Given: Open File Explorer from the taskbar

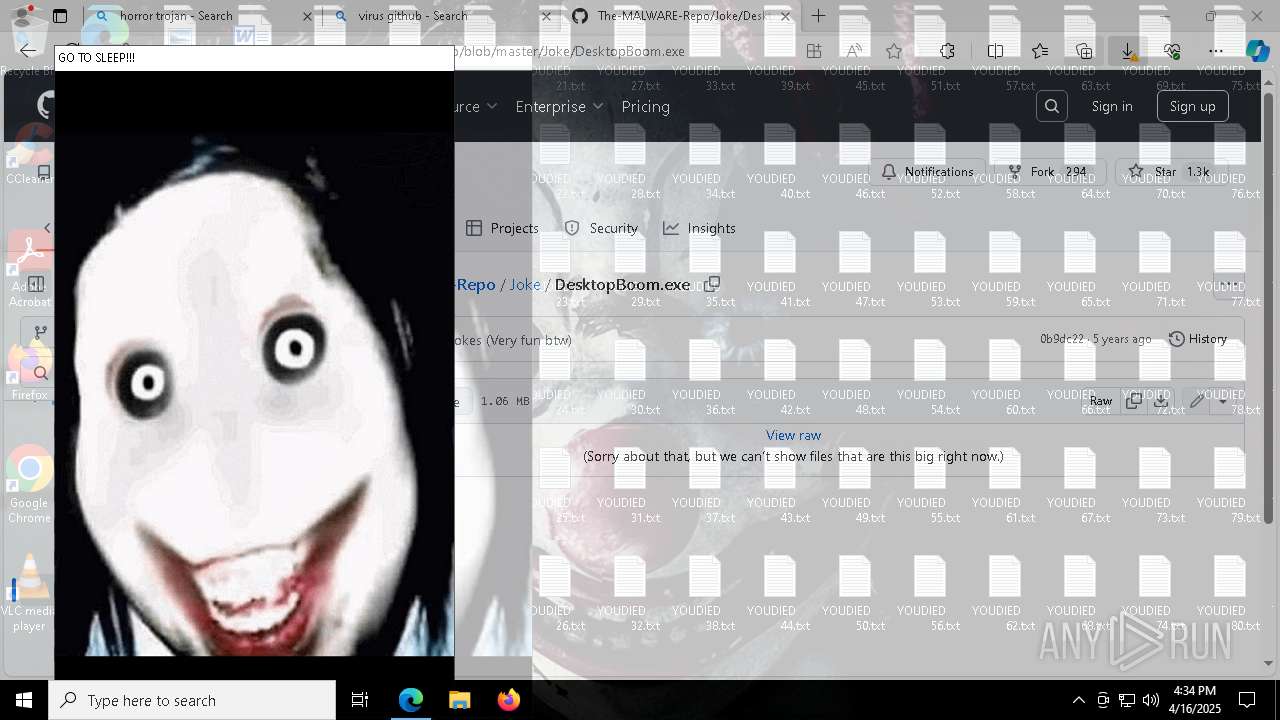Looking at the screenshot, I should (x=459, y=700).
